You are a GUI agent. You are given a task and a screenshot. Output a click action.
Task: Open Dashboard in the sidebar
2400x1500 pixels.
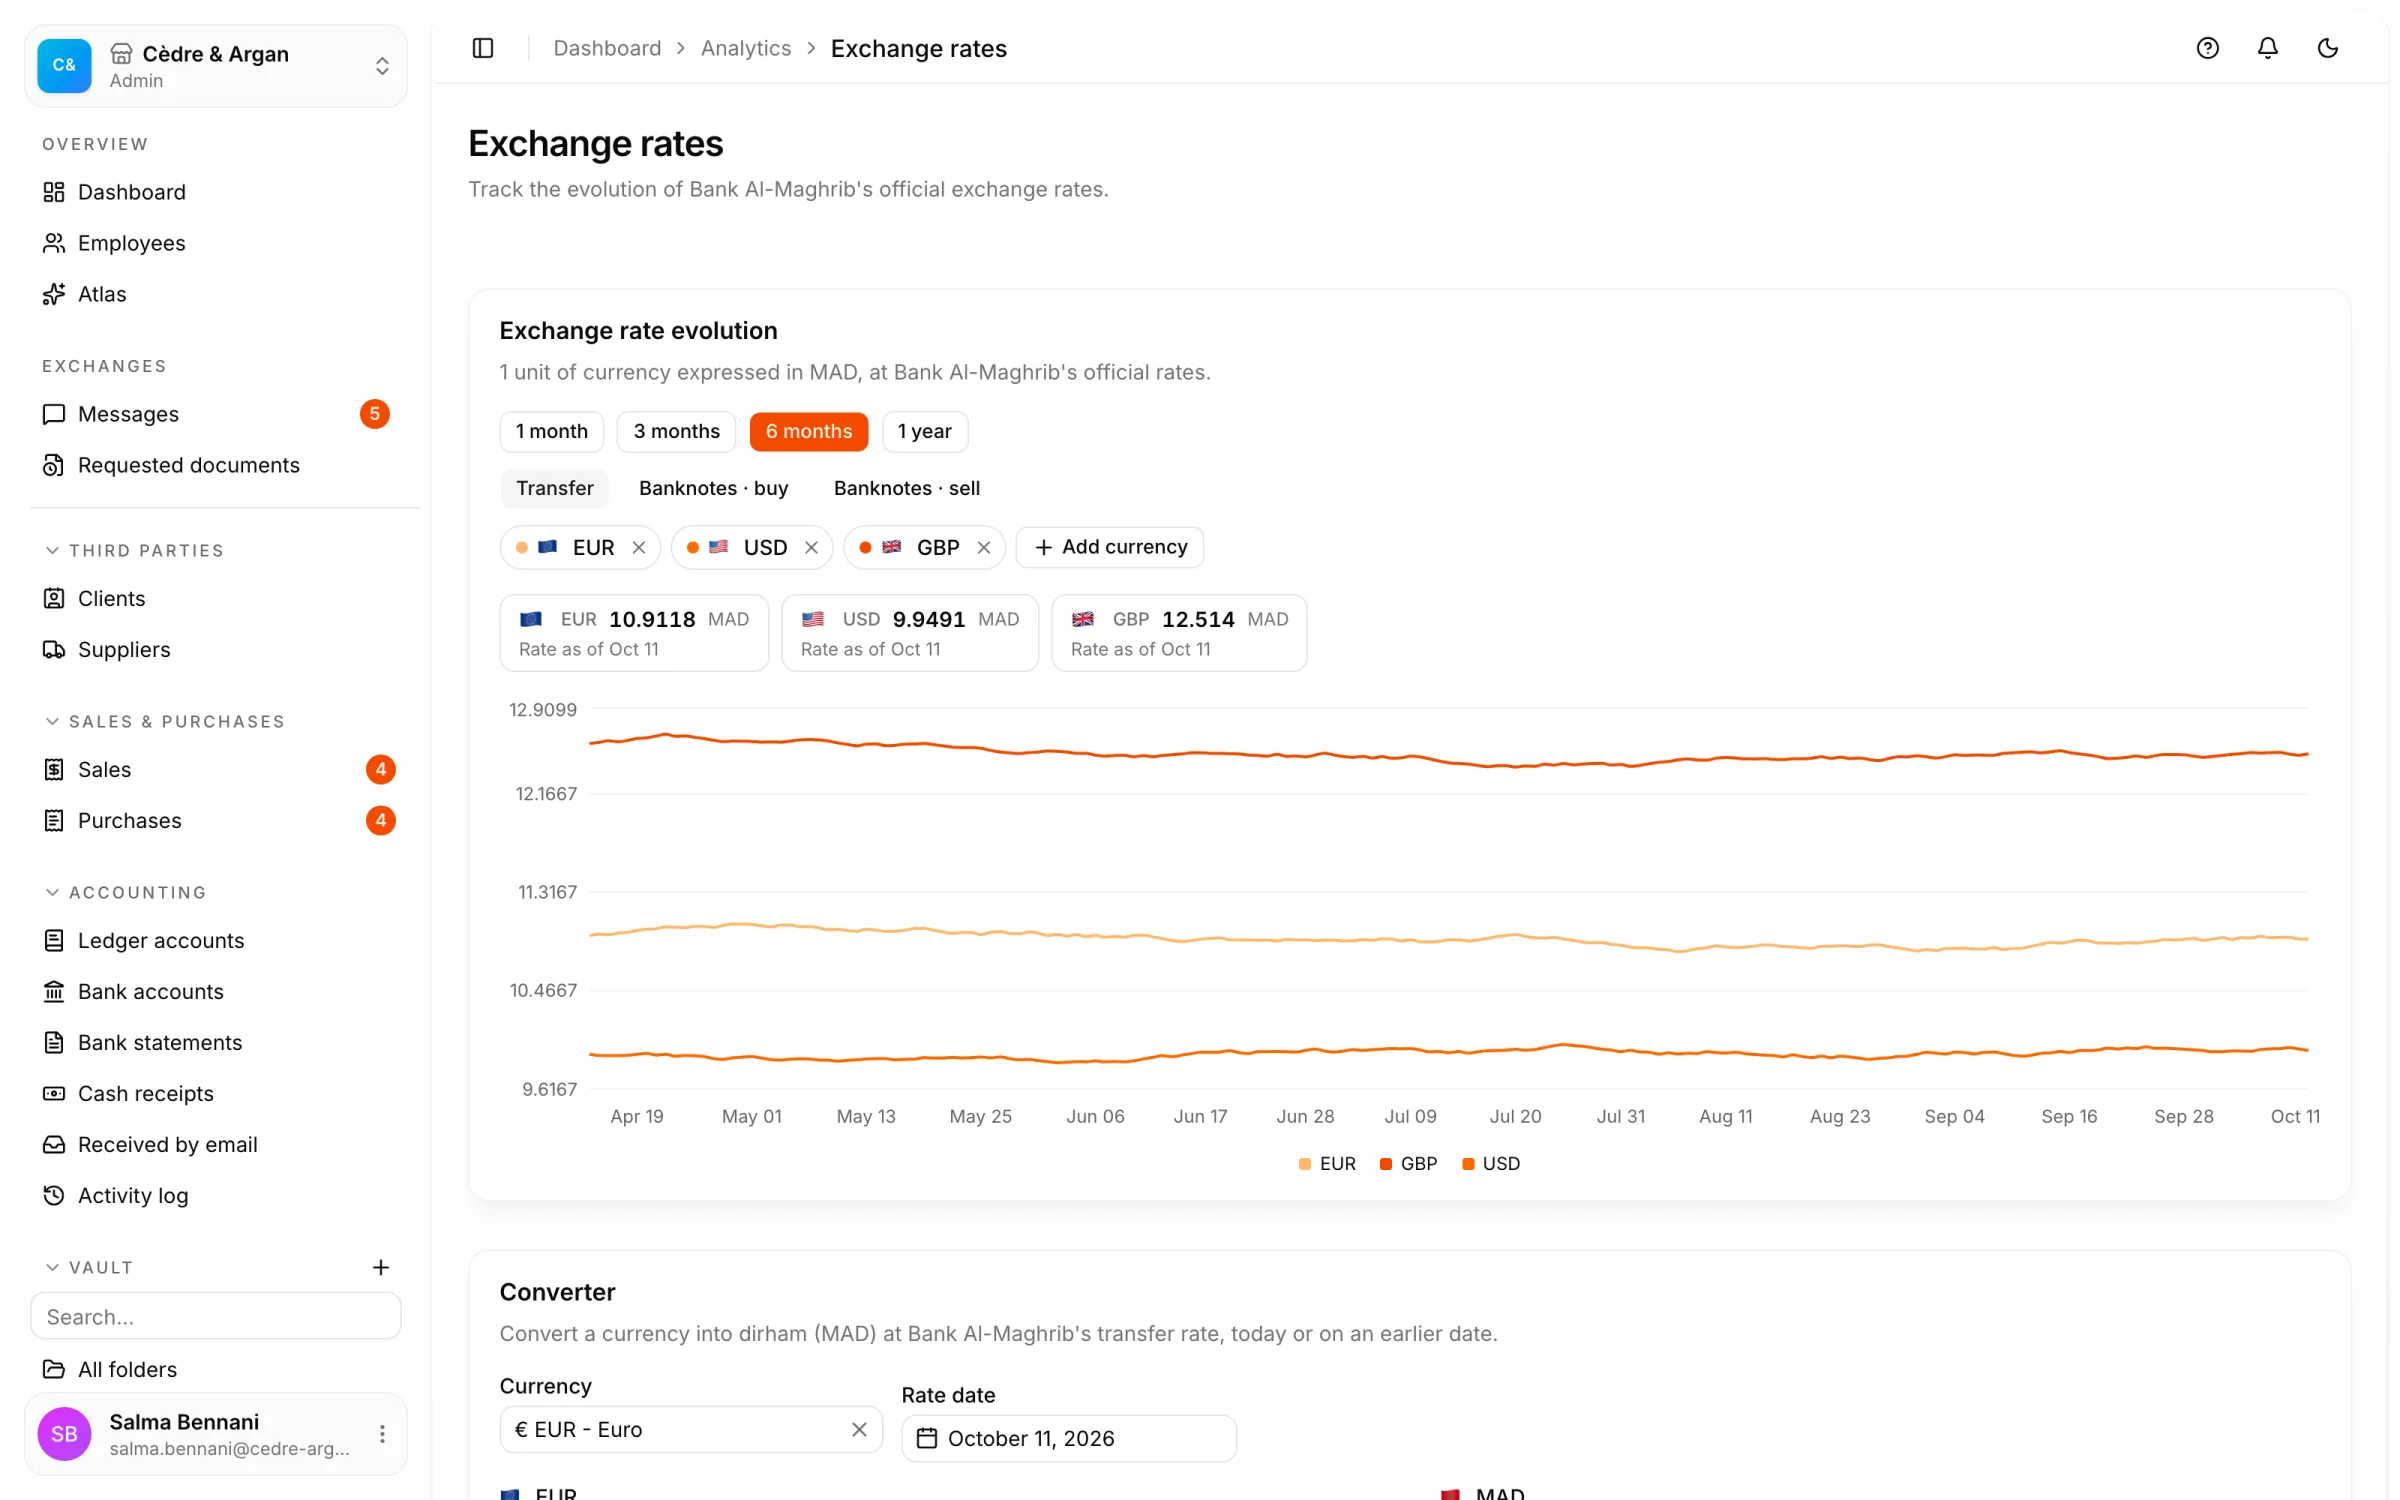click(217, 192)
